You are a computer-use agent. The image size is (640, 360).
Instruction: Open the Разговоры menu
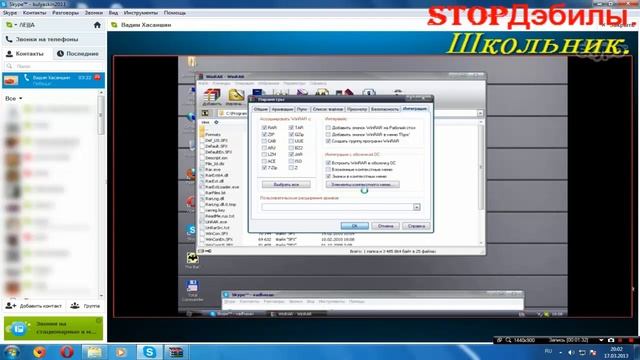click(x=65, y=13)
